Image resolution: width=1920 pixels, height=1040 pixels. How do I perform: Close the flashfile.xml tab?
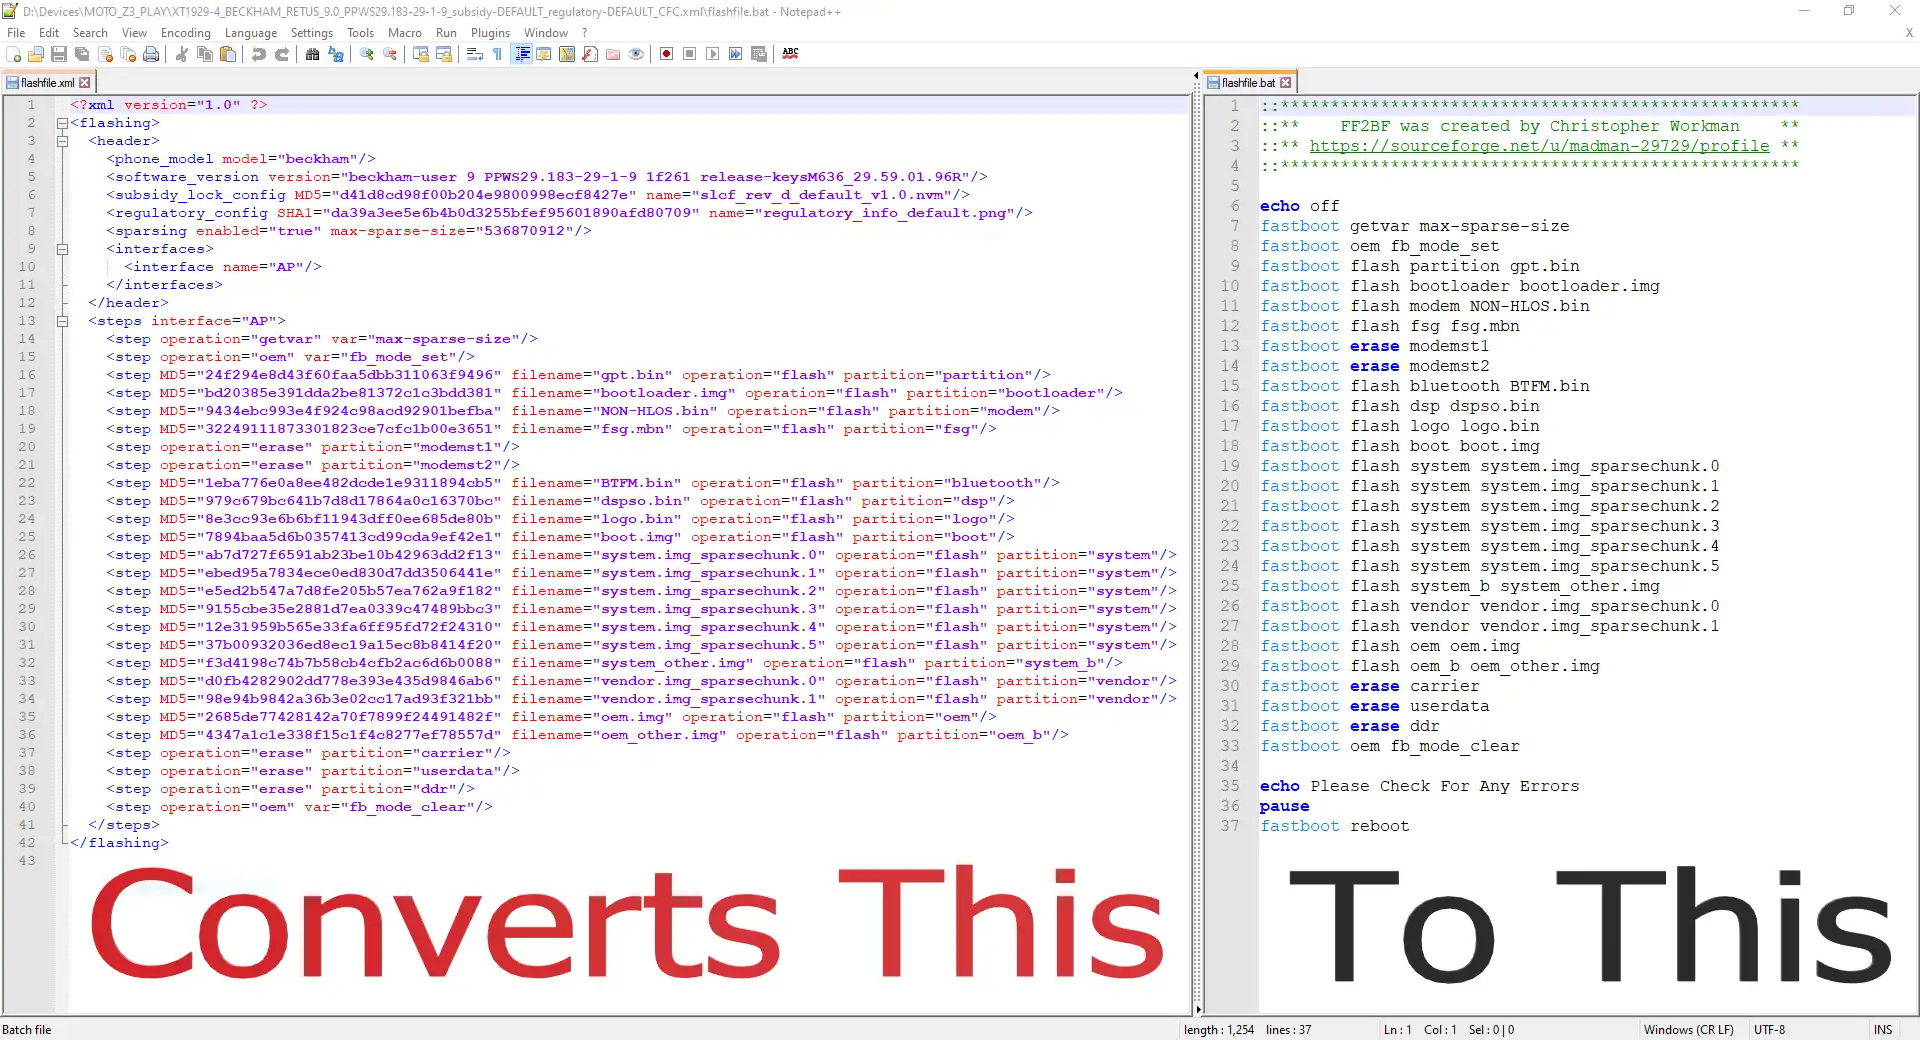[85, 83]
